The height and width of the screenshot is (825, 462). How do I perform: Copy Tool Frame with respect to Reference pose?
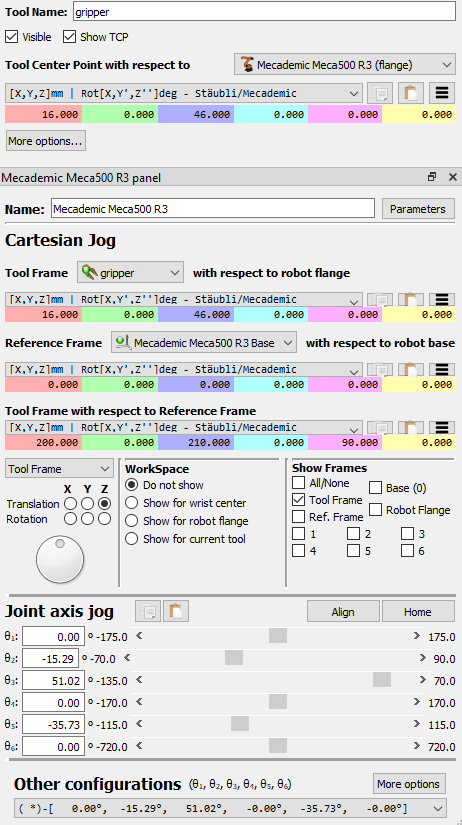pyautogui.click(x=380, y=427)
